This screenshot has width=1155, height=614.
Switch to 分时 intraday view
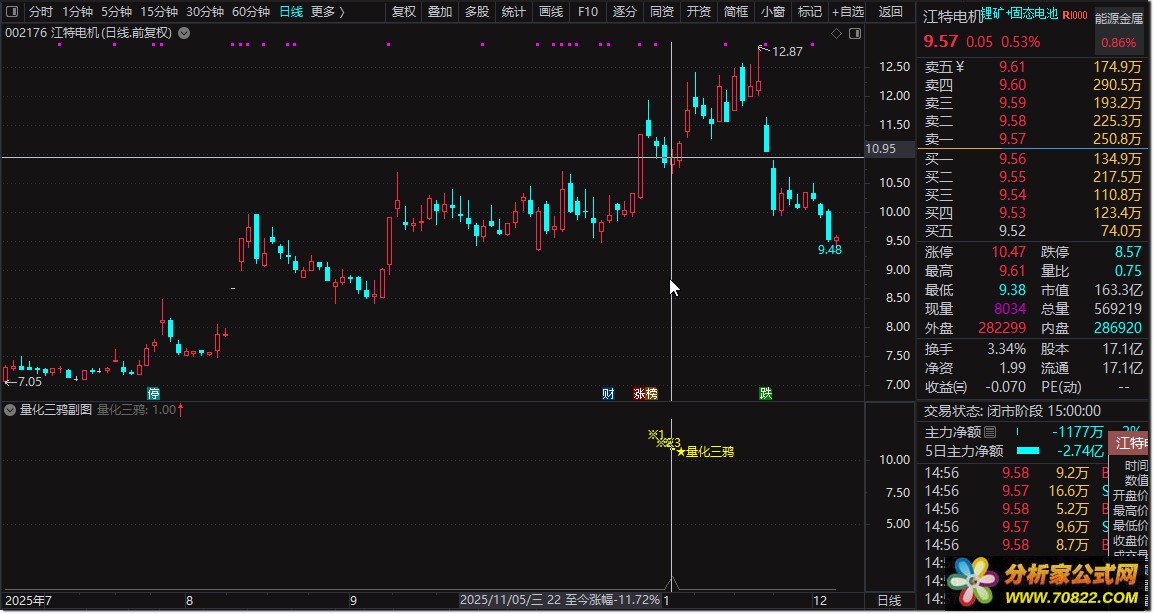pos(41,12)
